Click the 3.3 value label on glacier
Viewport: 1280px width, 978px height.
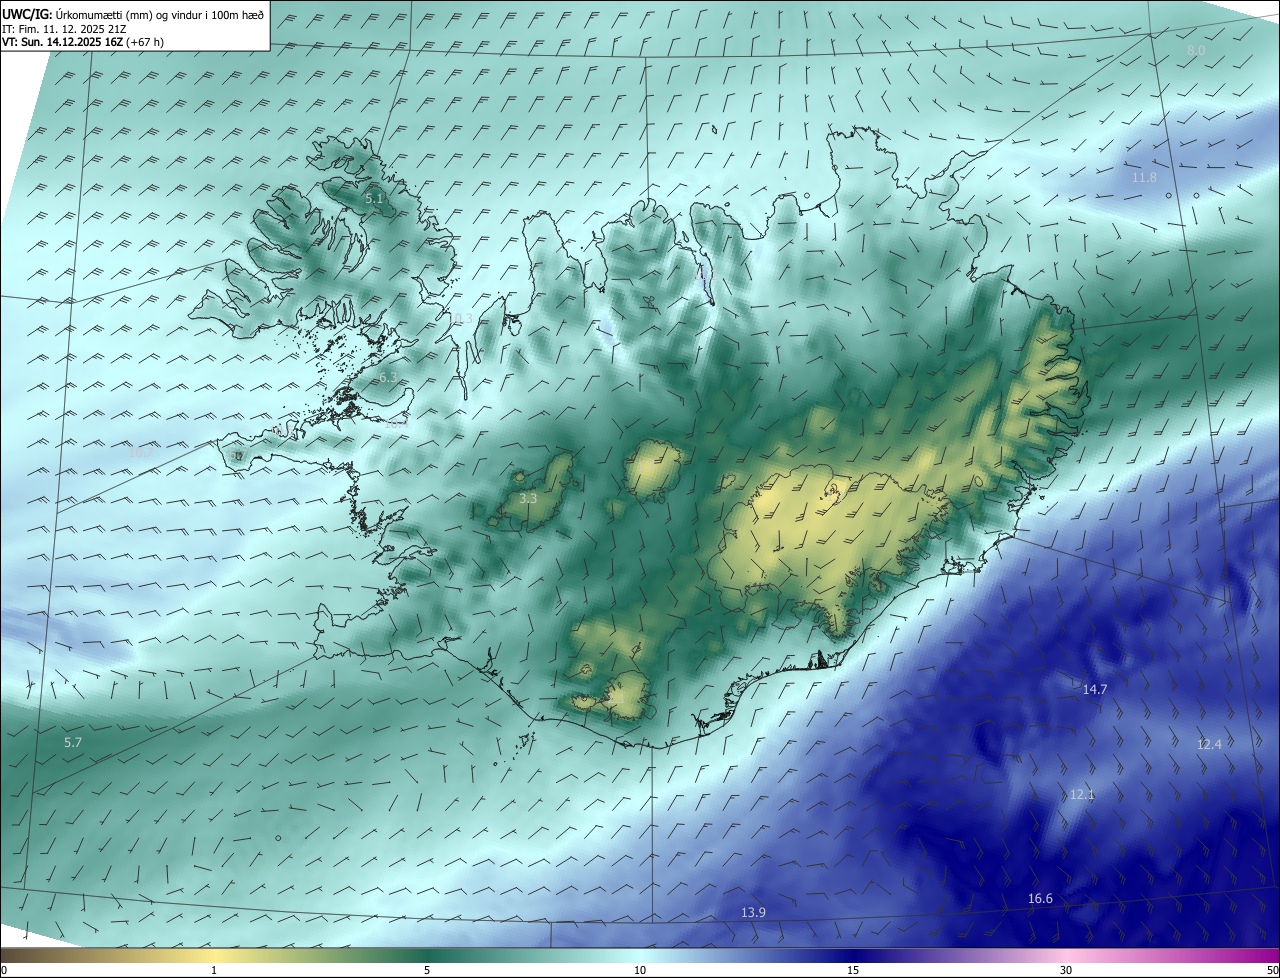tap(529, 498)
